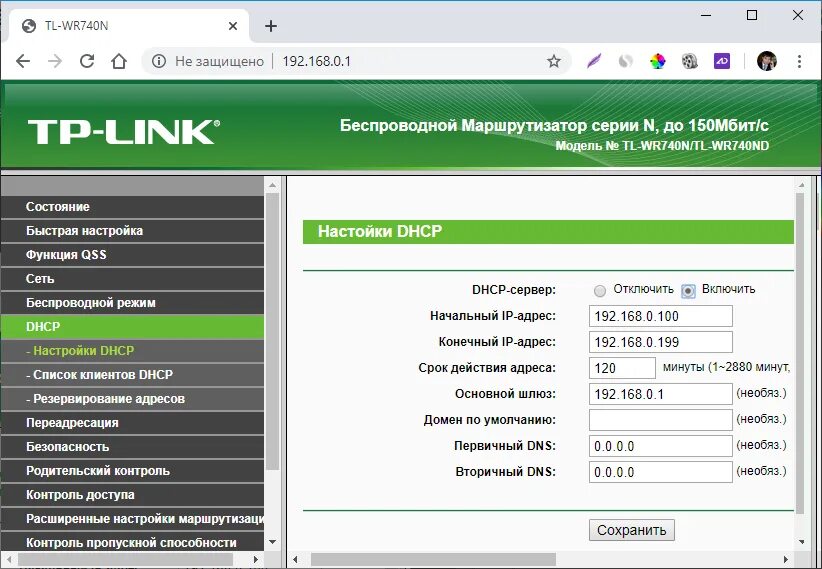Click main panel horizontal scroll left arrow
Screen dimensions: 822x569
pyautogui.click(x=296, y=560)
